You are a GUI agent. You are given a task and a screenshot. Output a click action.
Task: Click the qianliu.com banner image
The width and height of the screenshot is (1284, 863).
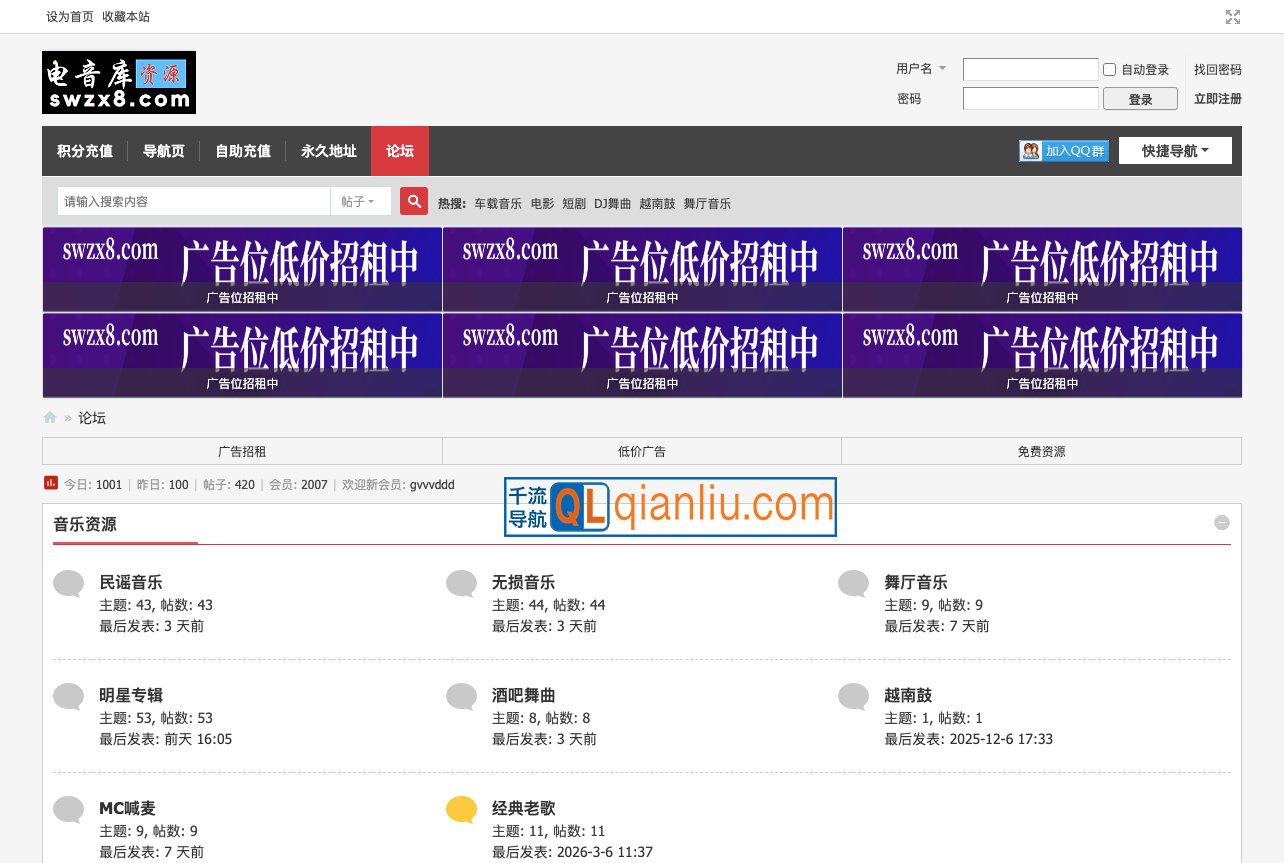click(x=670, y=507)
